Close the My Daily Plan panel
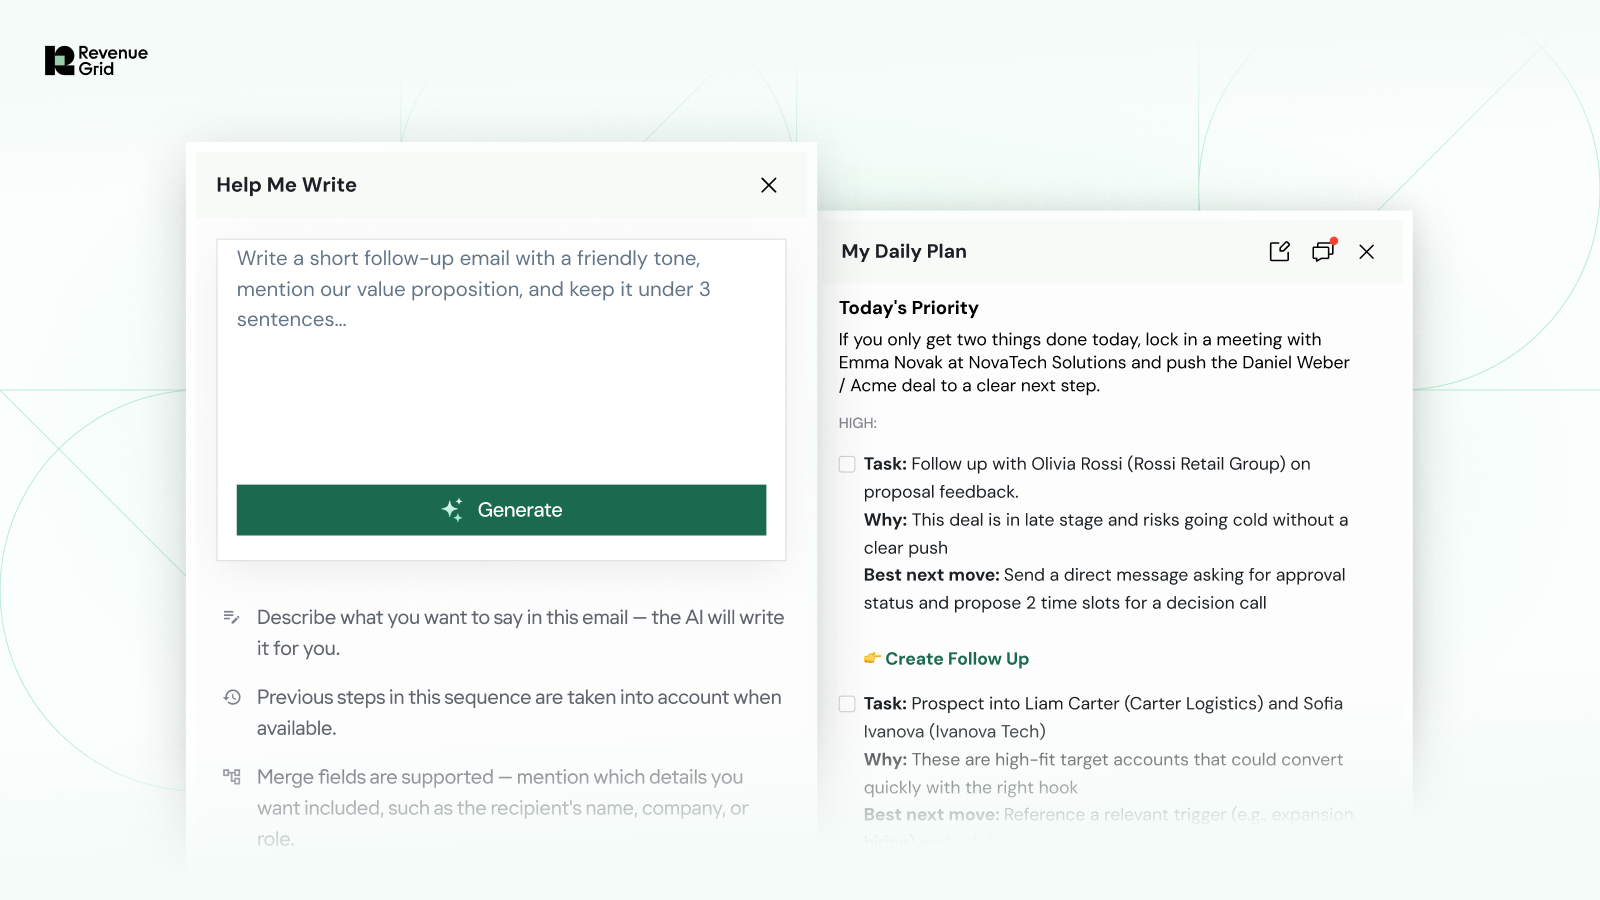The image size is (1600, 900). 1366,252
